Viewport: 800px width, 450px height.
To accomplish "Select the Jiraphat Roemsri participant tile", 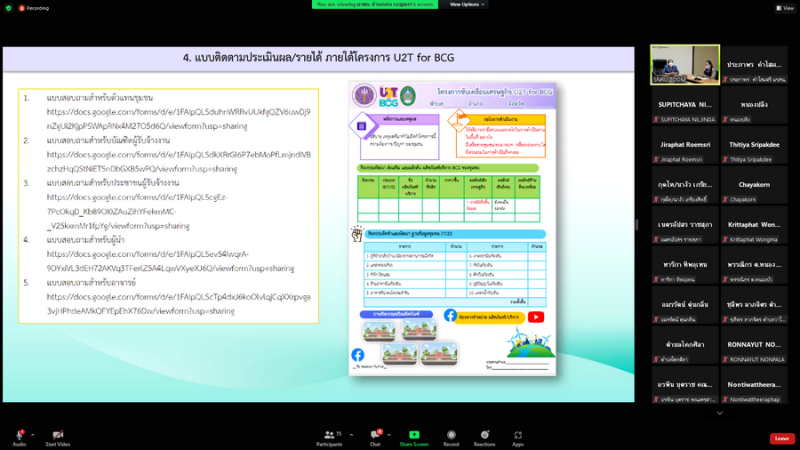I will 685,149.
